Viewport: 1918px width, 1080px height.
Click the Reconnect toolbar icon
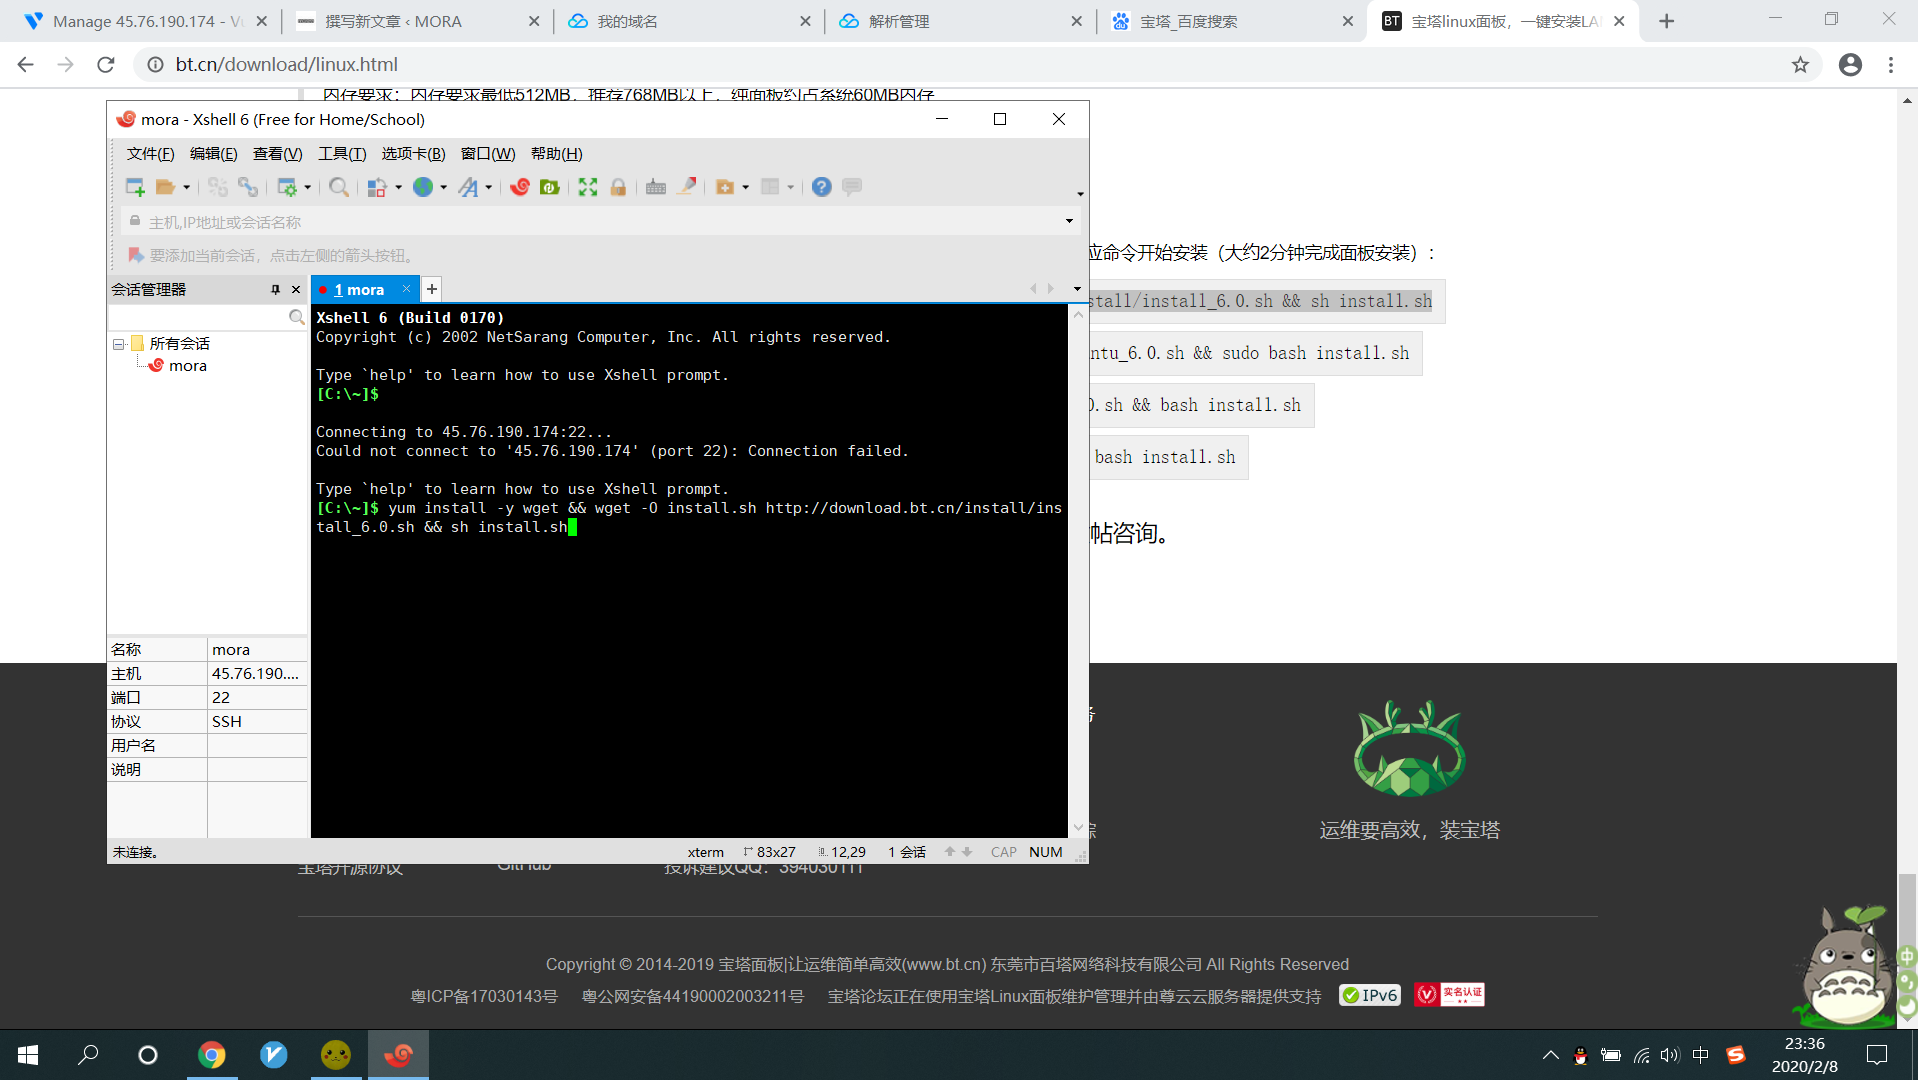tap(248, 187)
